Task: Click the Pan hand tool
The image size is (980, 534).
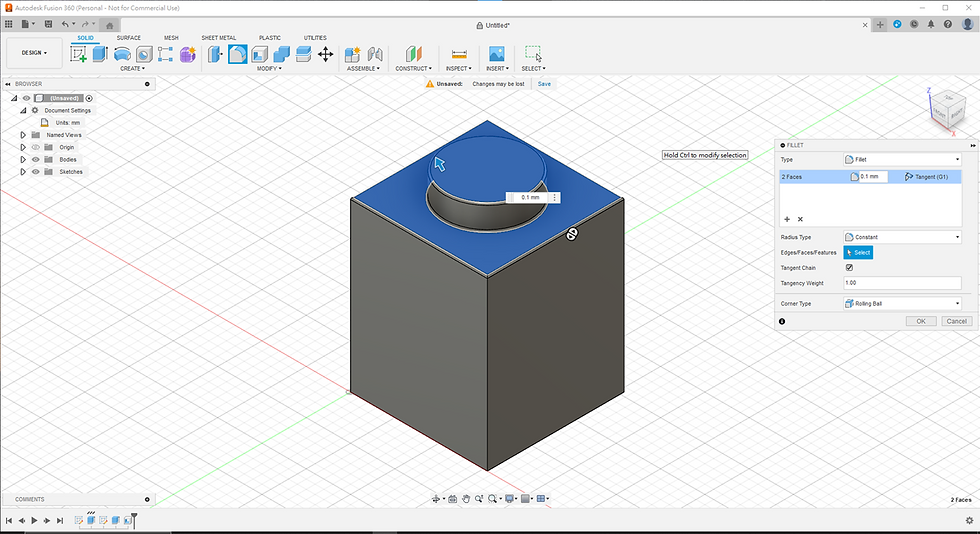Action: click(466, 499)
